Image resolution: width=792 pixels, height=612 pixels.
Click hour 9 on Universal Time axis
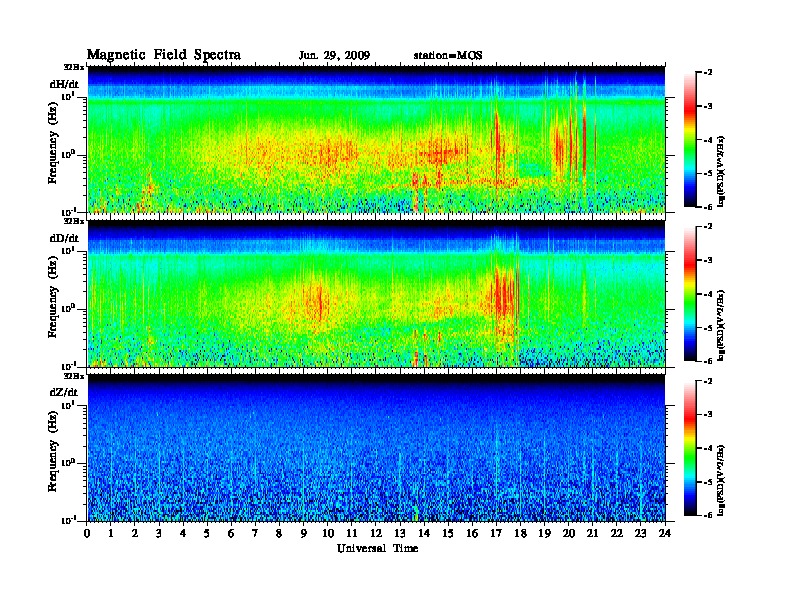[x=304, y=534]
